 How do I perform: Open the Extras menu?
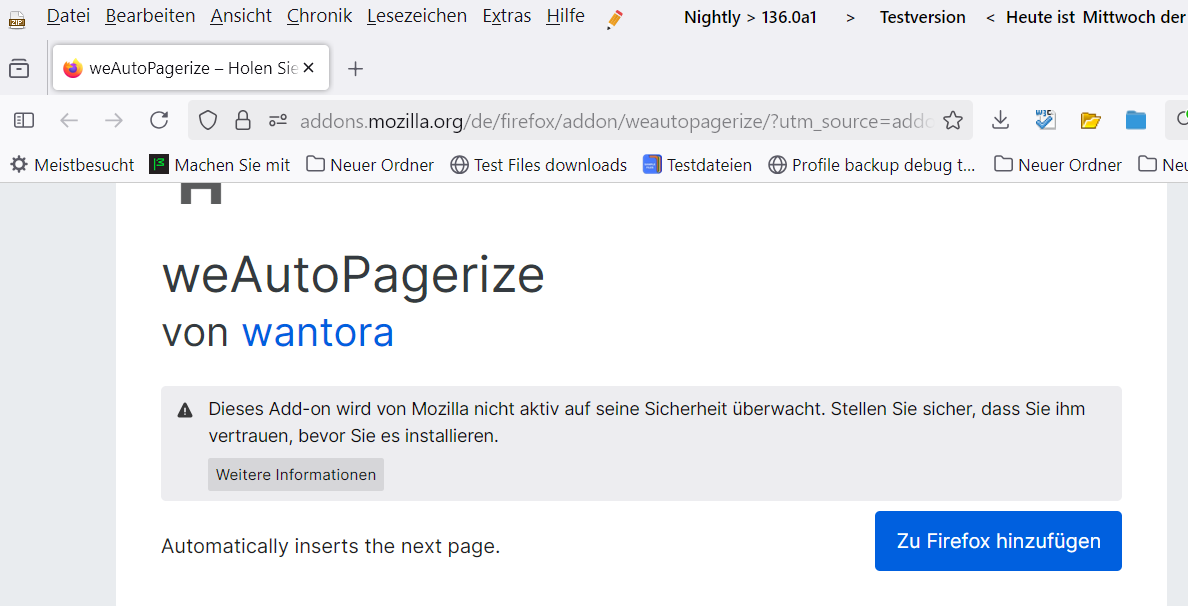coord(506,16)
